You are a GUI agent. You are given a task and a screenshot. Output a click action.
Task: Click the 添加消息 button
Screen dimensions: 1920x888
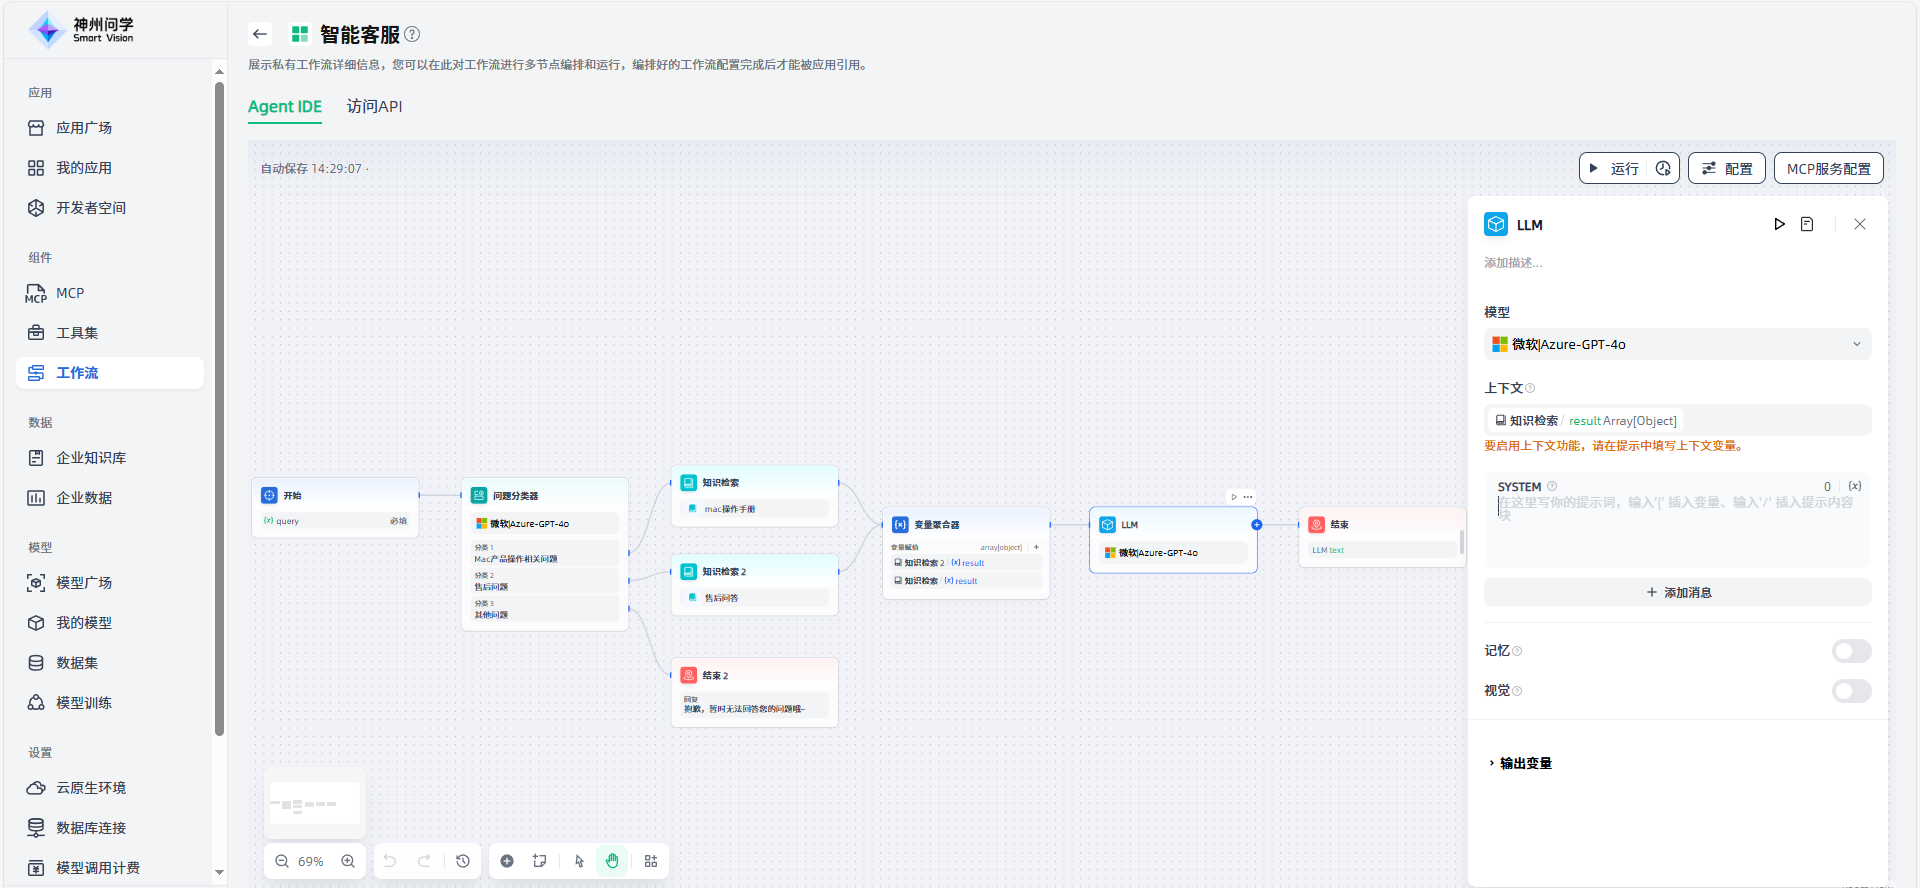[x=1677, y=592]
